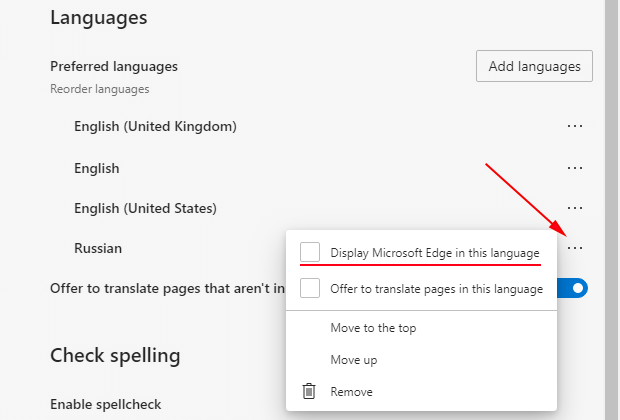Check Display Microsoft Edge in this language

click(310, 252)
